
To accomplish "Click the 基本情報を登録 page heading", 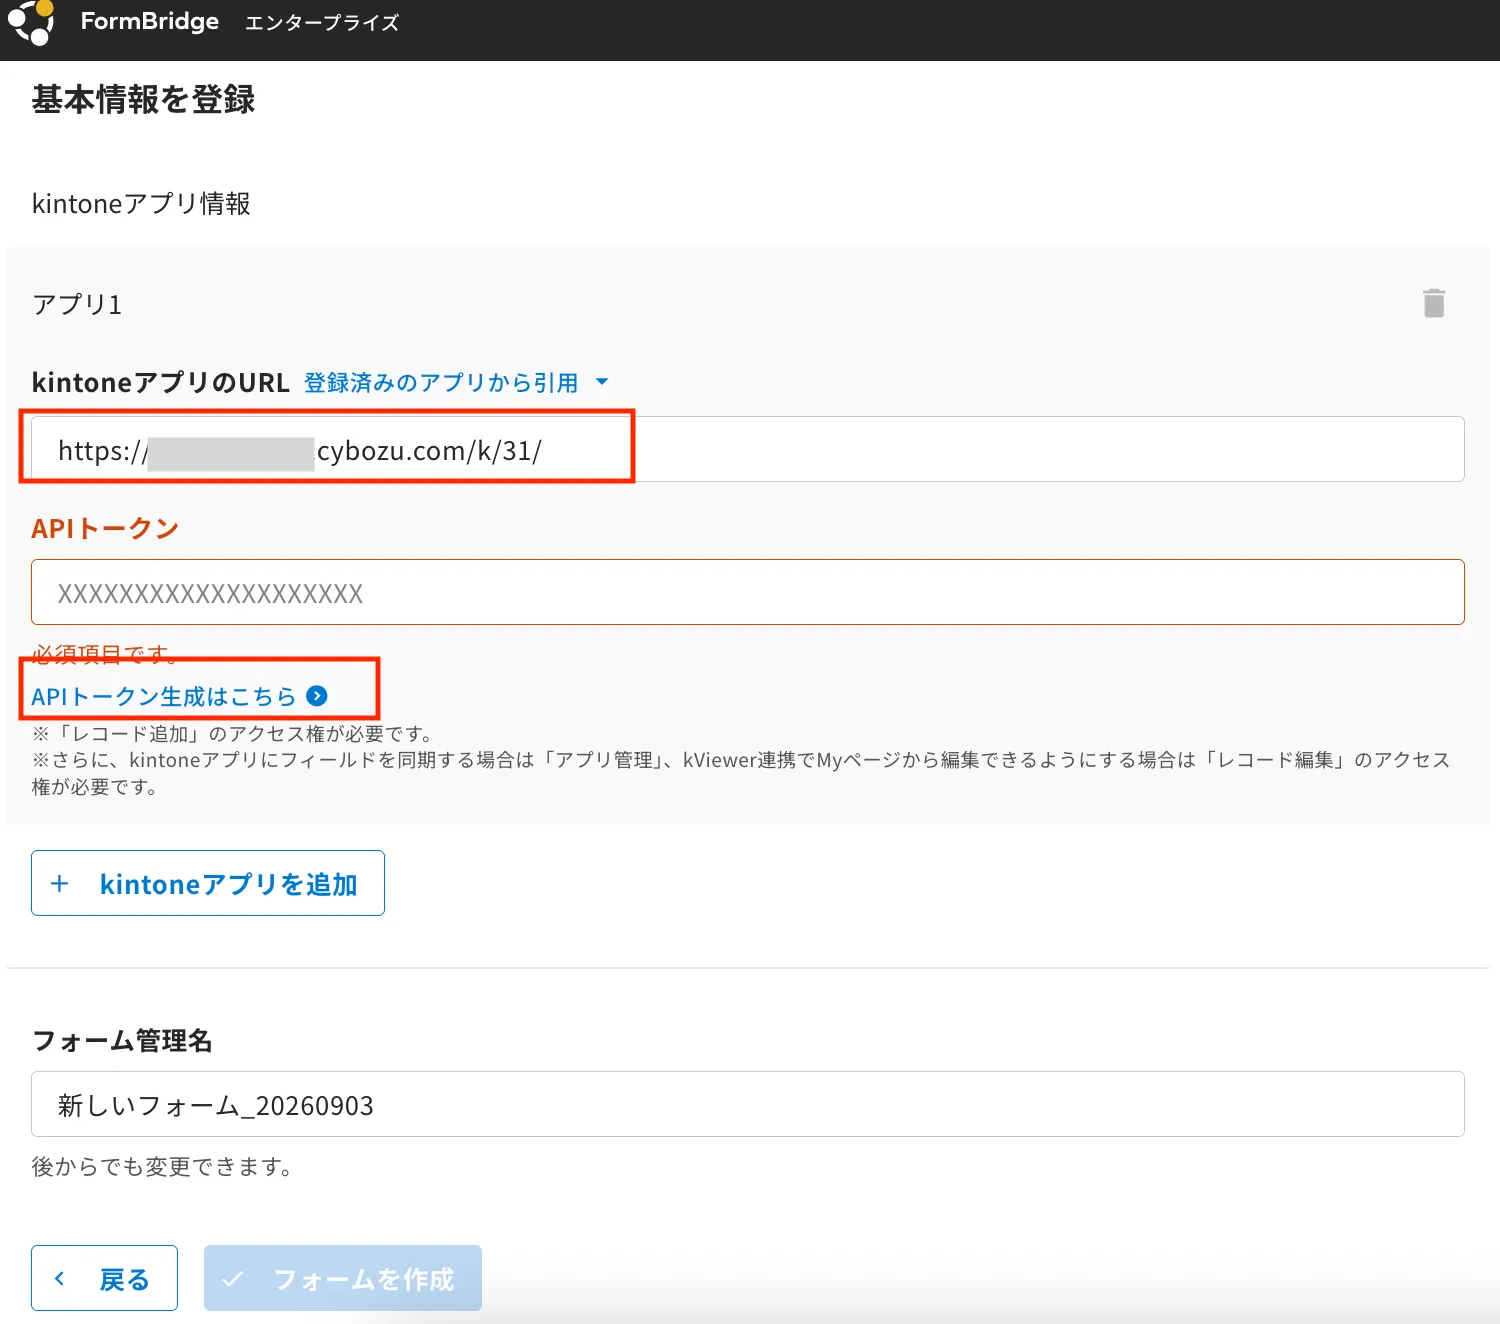I will [143, 99].
